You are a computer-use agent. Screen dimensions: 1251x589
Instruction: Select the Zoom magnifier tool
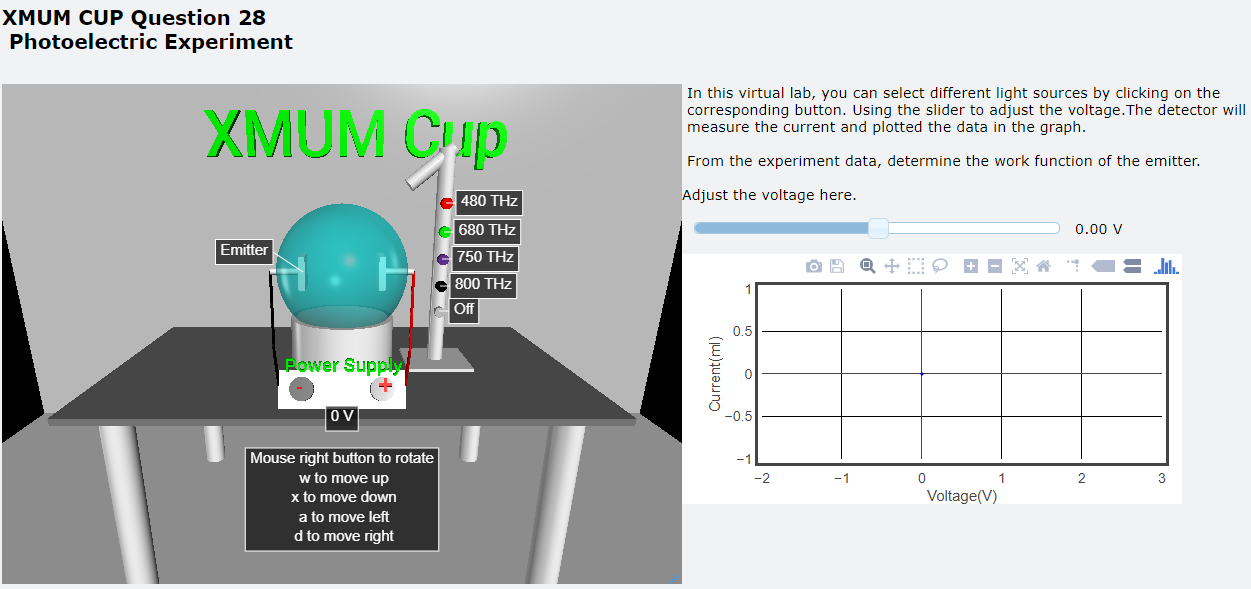point(868,266)
